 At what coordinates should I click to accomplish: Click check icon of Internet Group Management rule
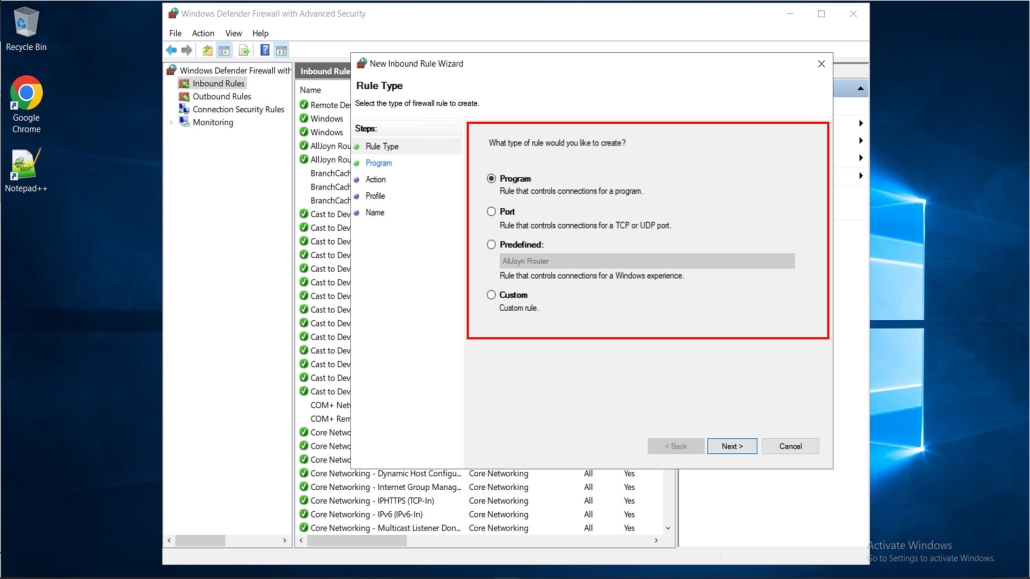[x=303, y=487]
